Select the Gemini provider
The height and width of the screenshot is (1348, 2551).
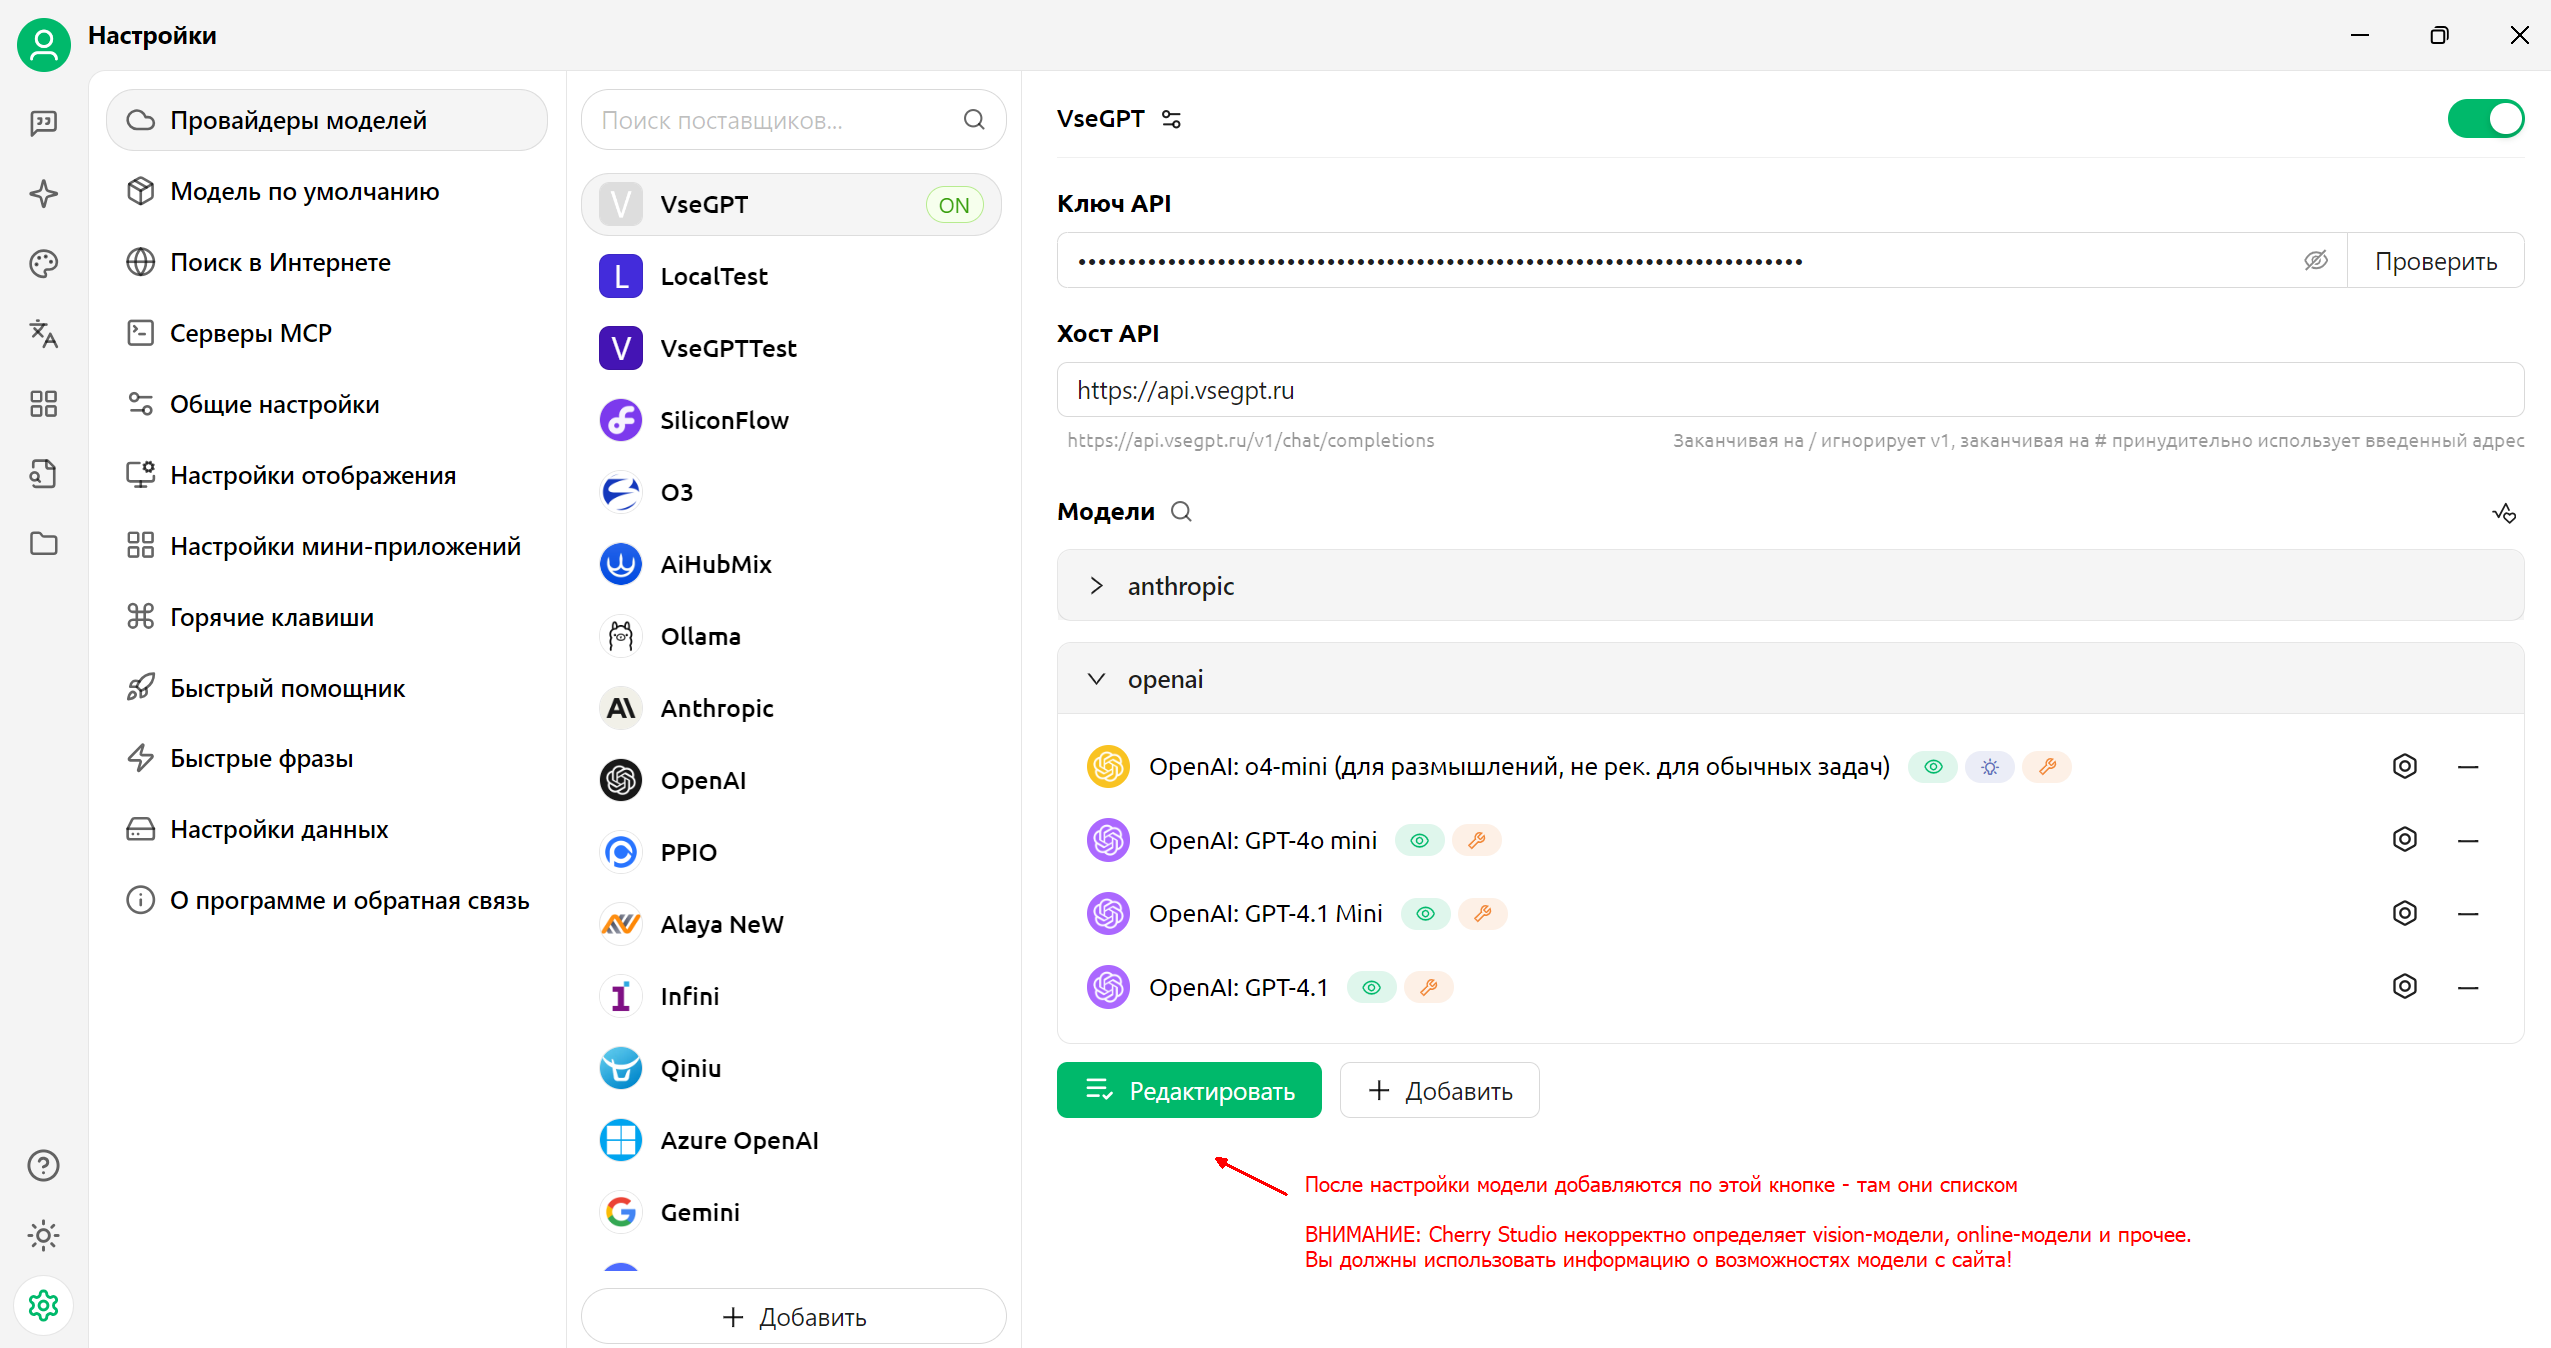(791, 1212)
